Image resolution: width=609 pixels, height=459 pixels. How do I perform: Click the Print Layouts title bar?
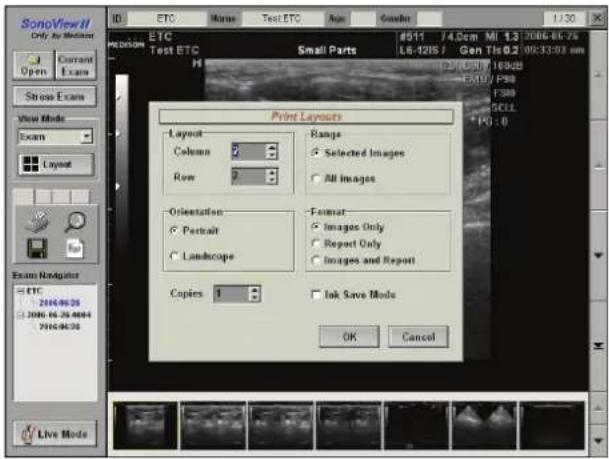[x=306, y=116]
